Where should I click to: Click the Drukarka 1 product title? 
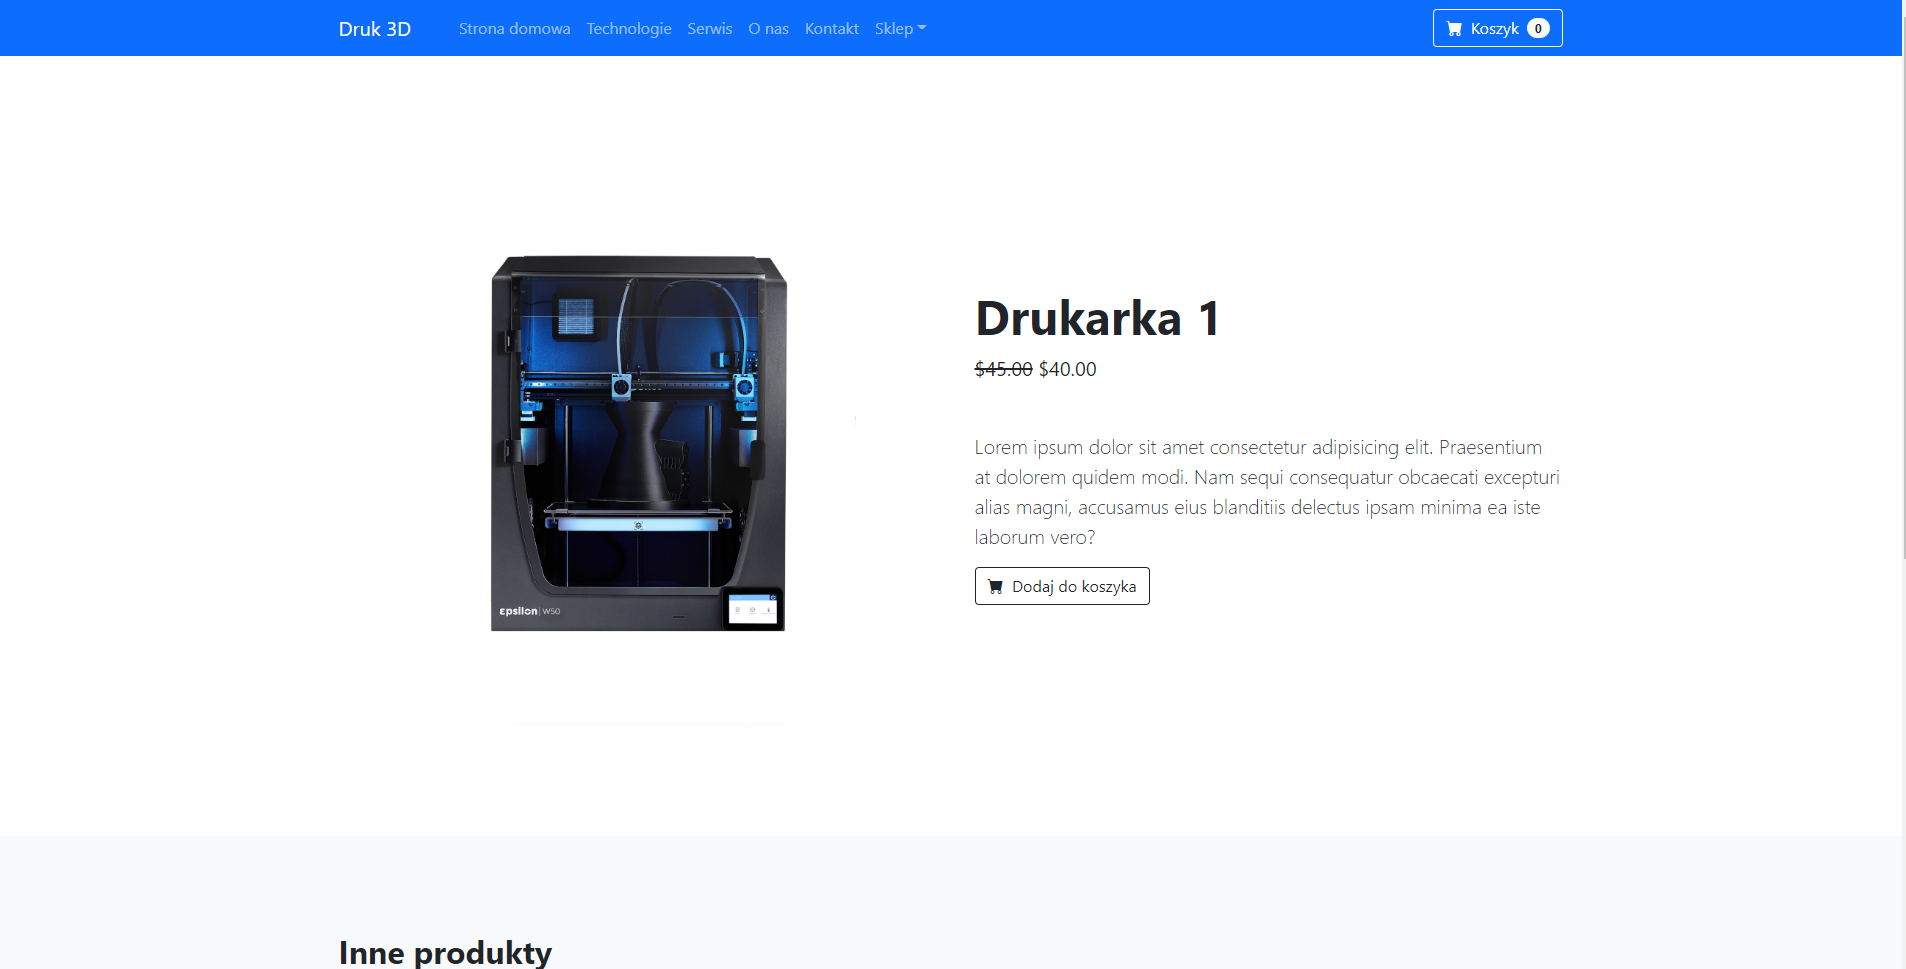tap(1096, 318)
